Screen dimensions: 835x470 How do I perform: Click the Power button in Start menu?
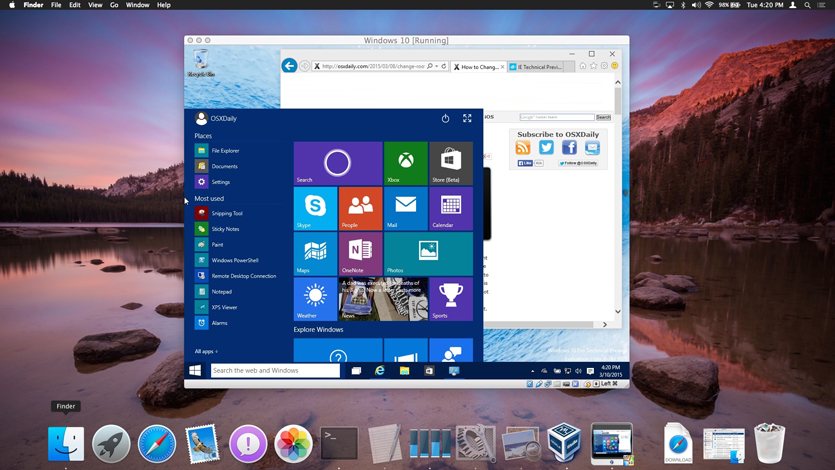445,118
